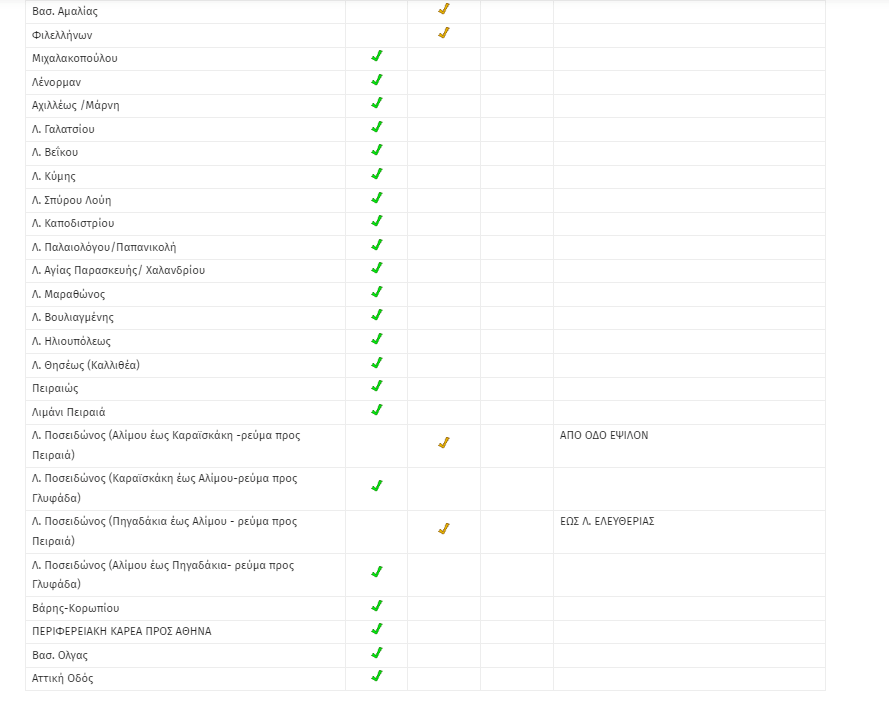Select the green checkmark for Αττική Οδός
The height and width of the screenshot is (706, 889).
pos(376,676)
